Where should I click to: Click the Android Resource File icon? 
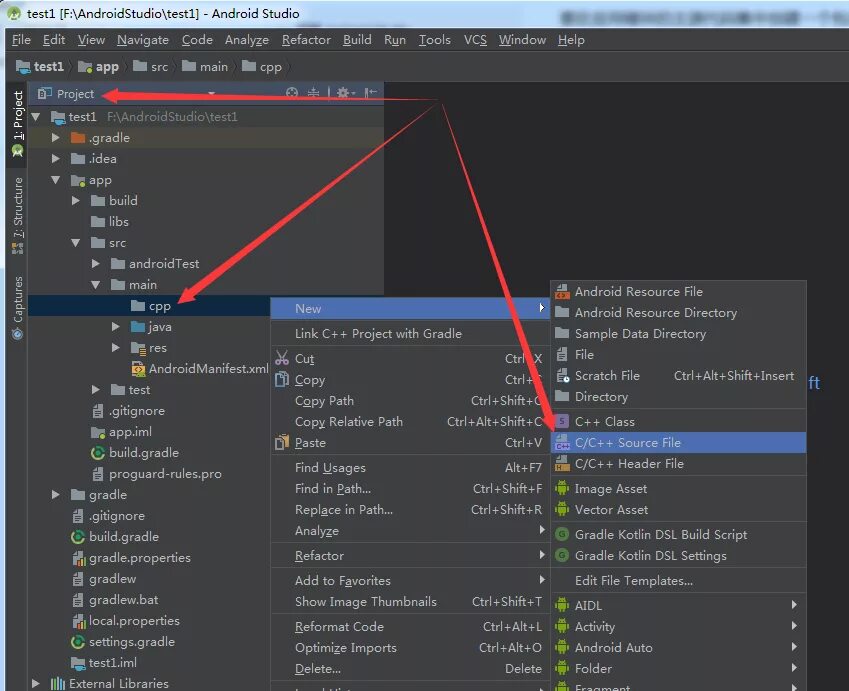pos(563,292)
